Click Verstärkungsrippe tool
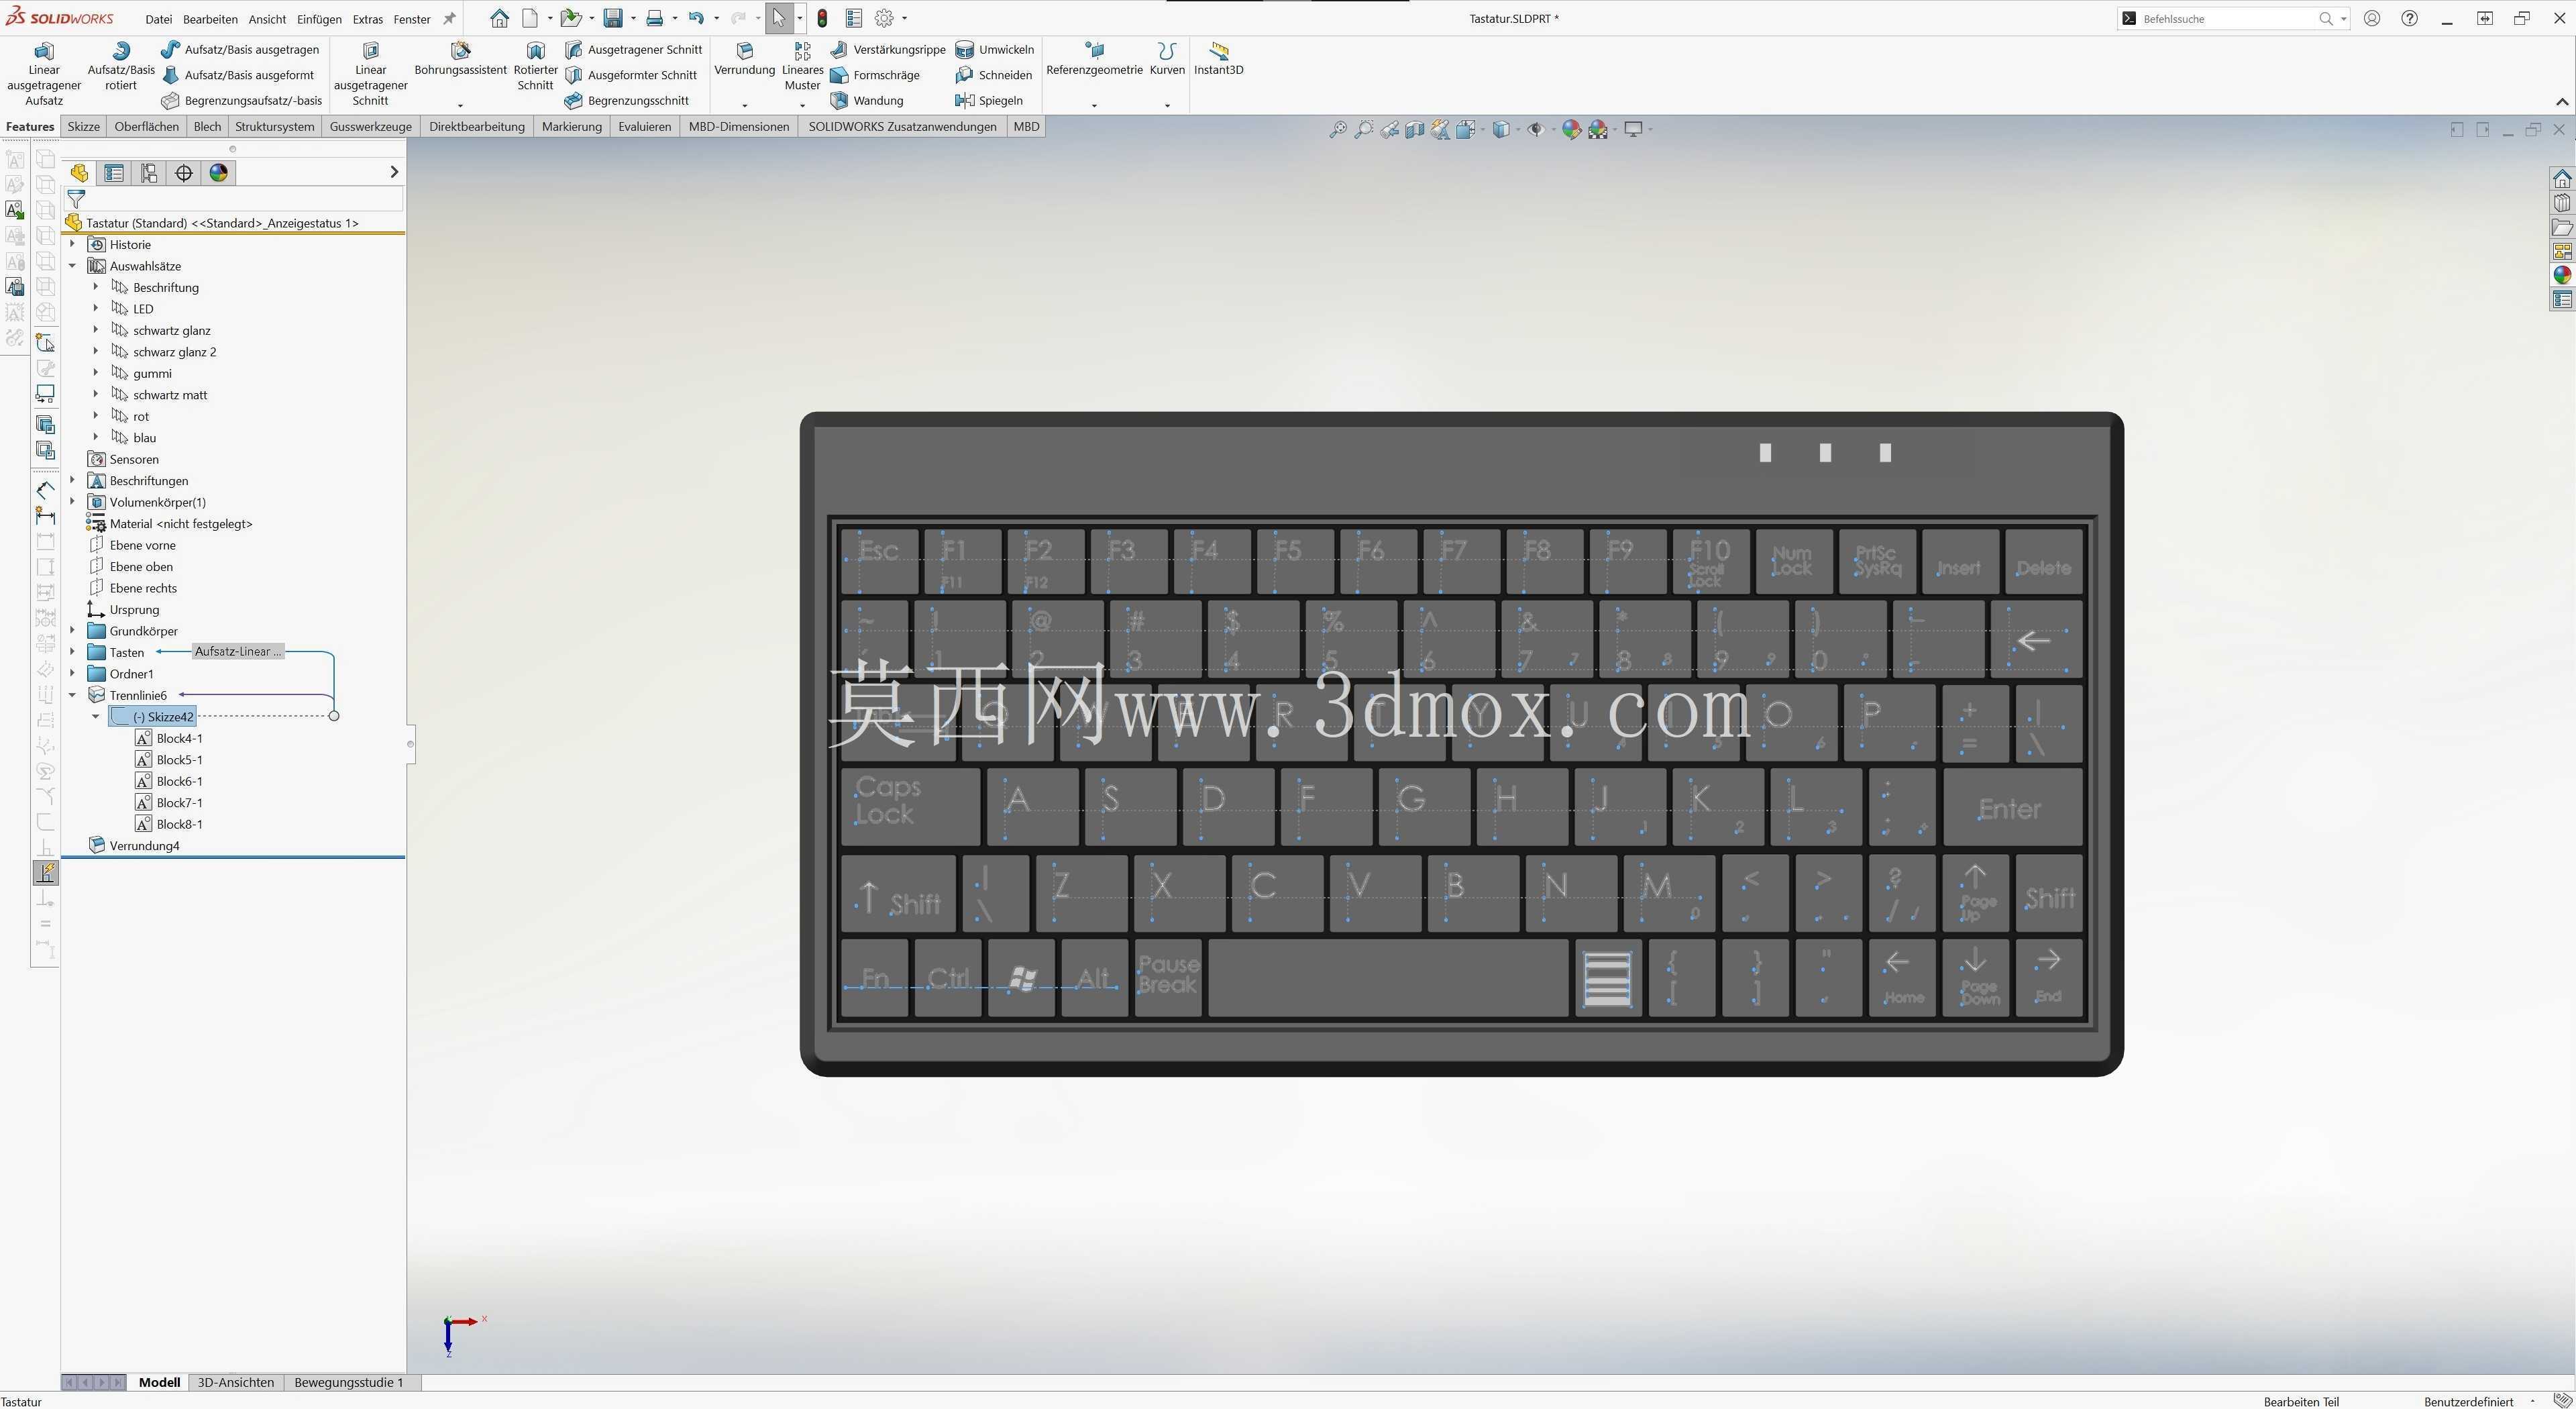 (887, 49)
